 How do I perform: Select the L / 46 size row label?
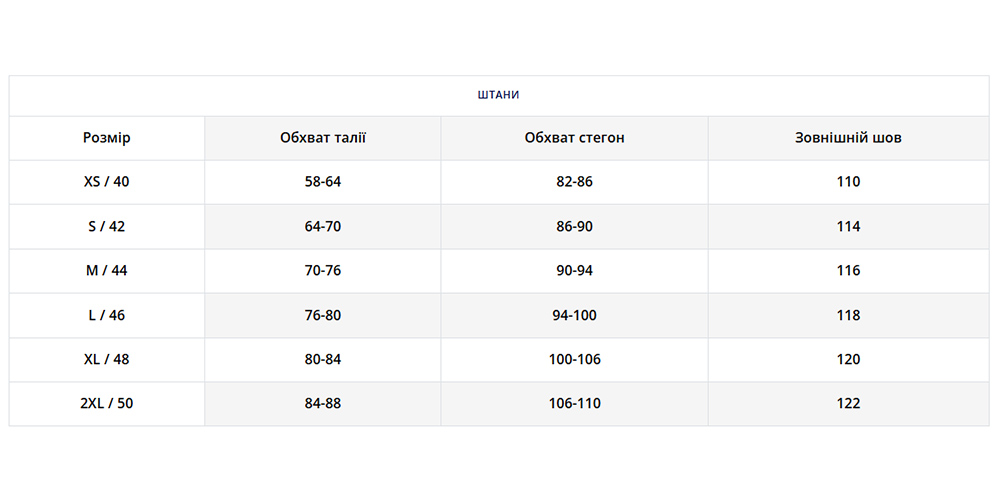[107, 315]
